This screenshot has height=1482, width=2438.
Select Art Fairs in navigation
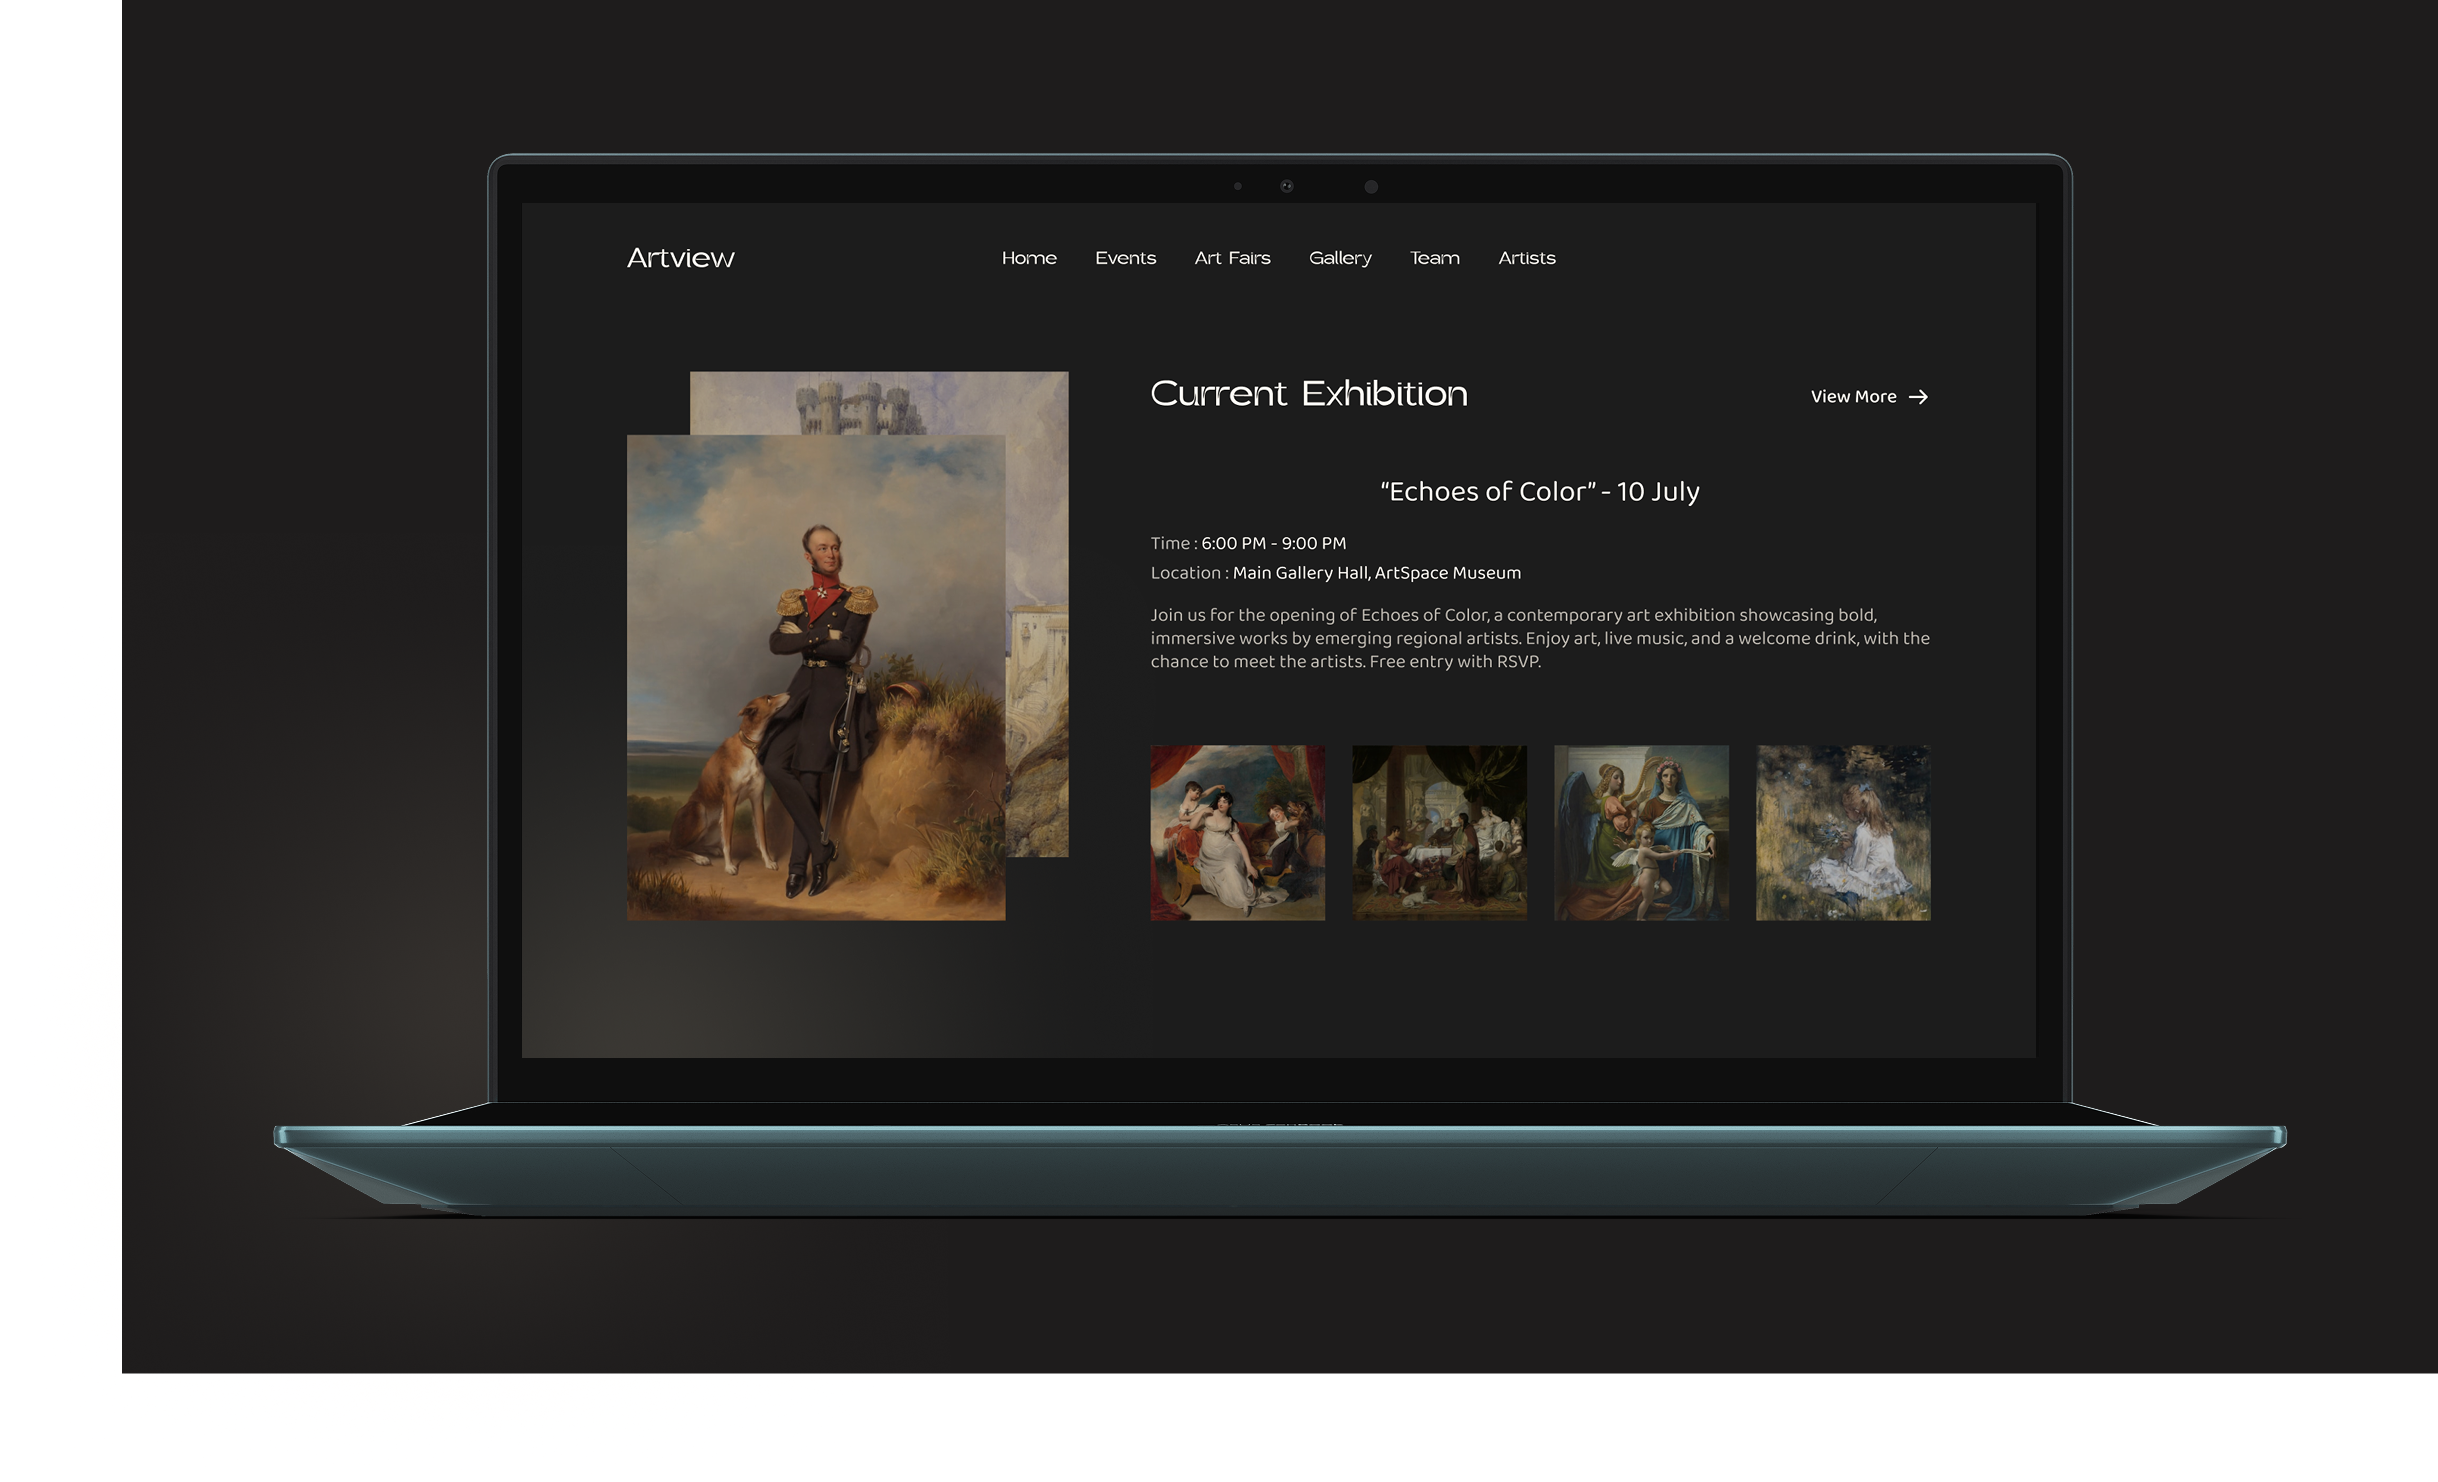(1232, 258)
